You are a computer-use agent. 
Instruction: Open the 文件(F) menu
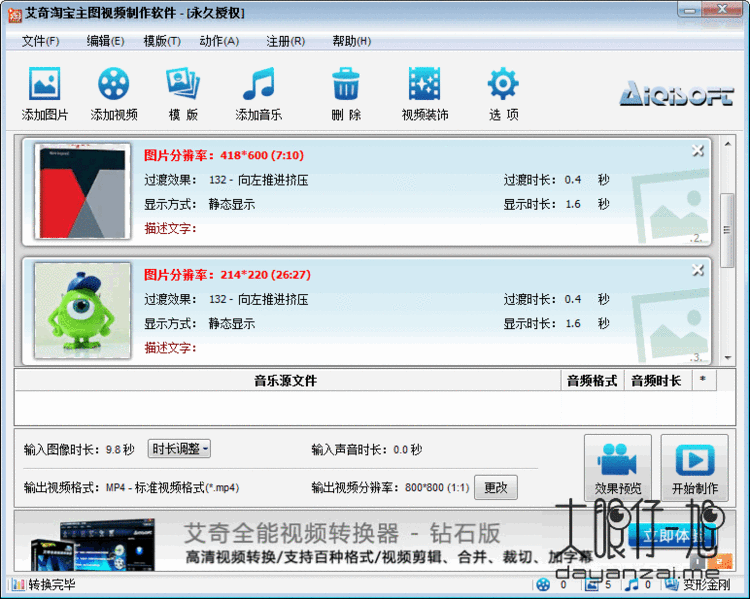pyautogui.click(x=40, y=41)
